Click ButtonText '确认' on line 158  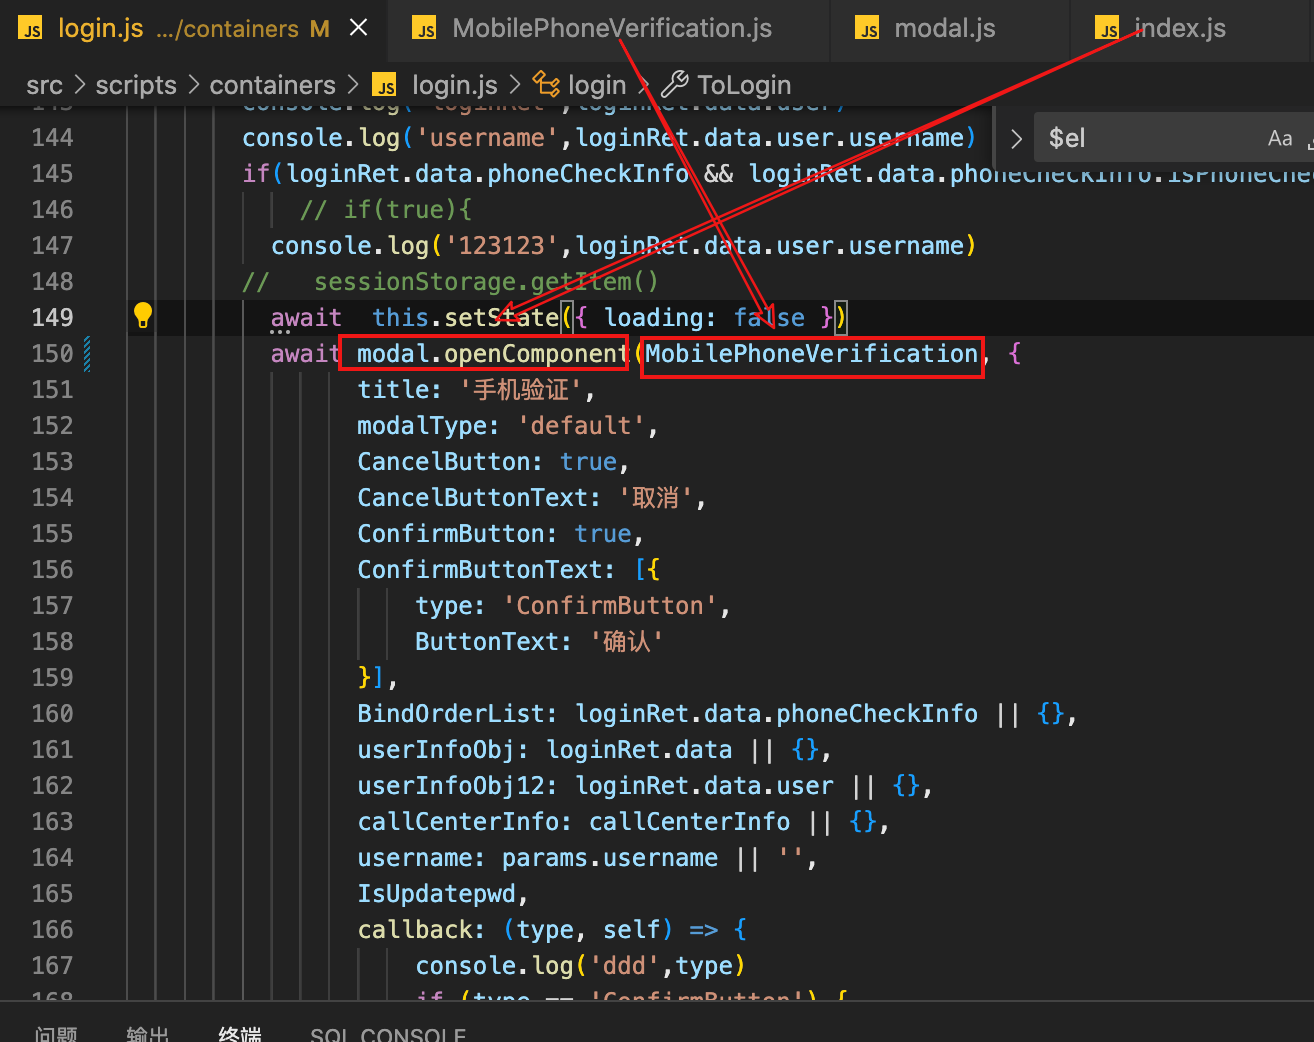540,642
